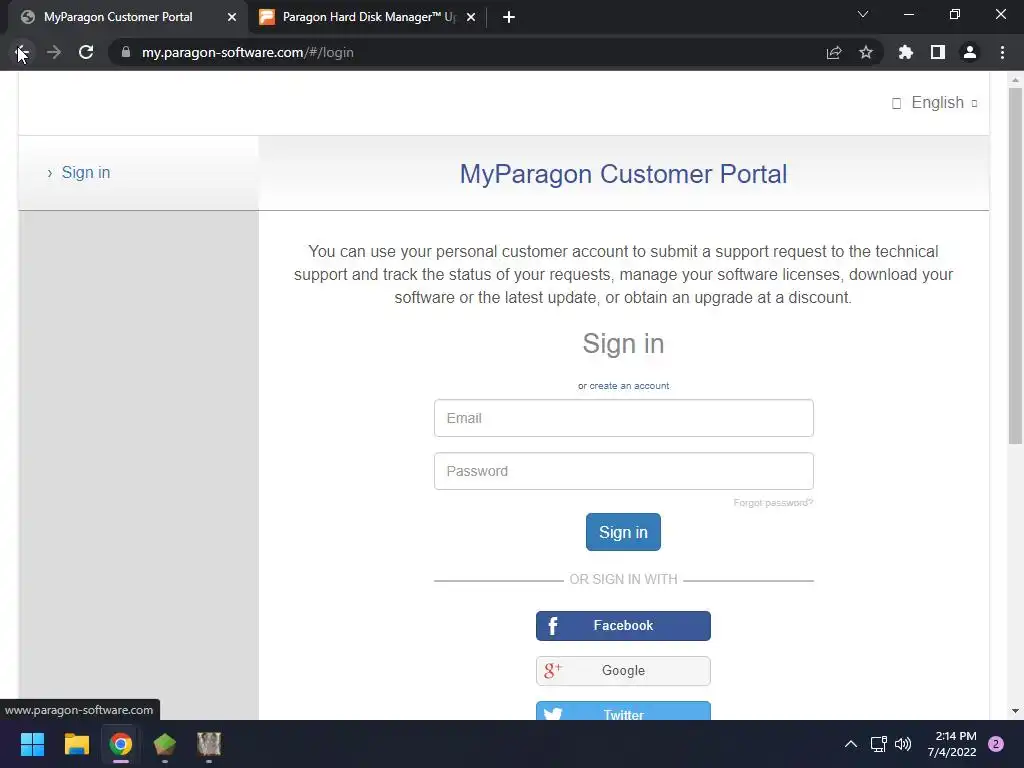Click the volume speaker tray icon
1024x768 pixels.
pyautogui.click(x=903, y=744)
